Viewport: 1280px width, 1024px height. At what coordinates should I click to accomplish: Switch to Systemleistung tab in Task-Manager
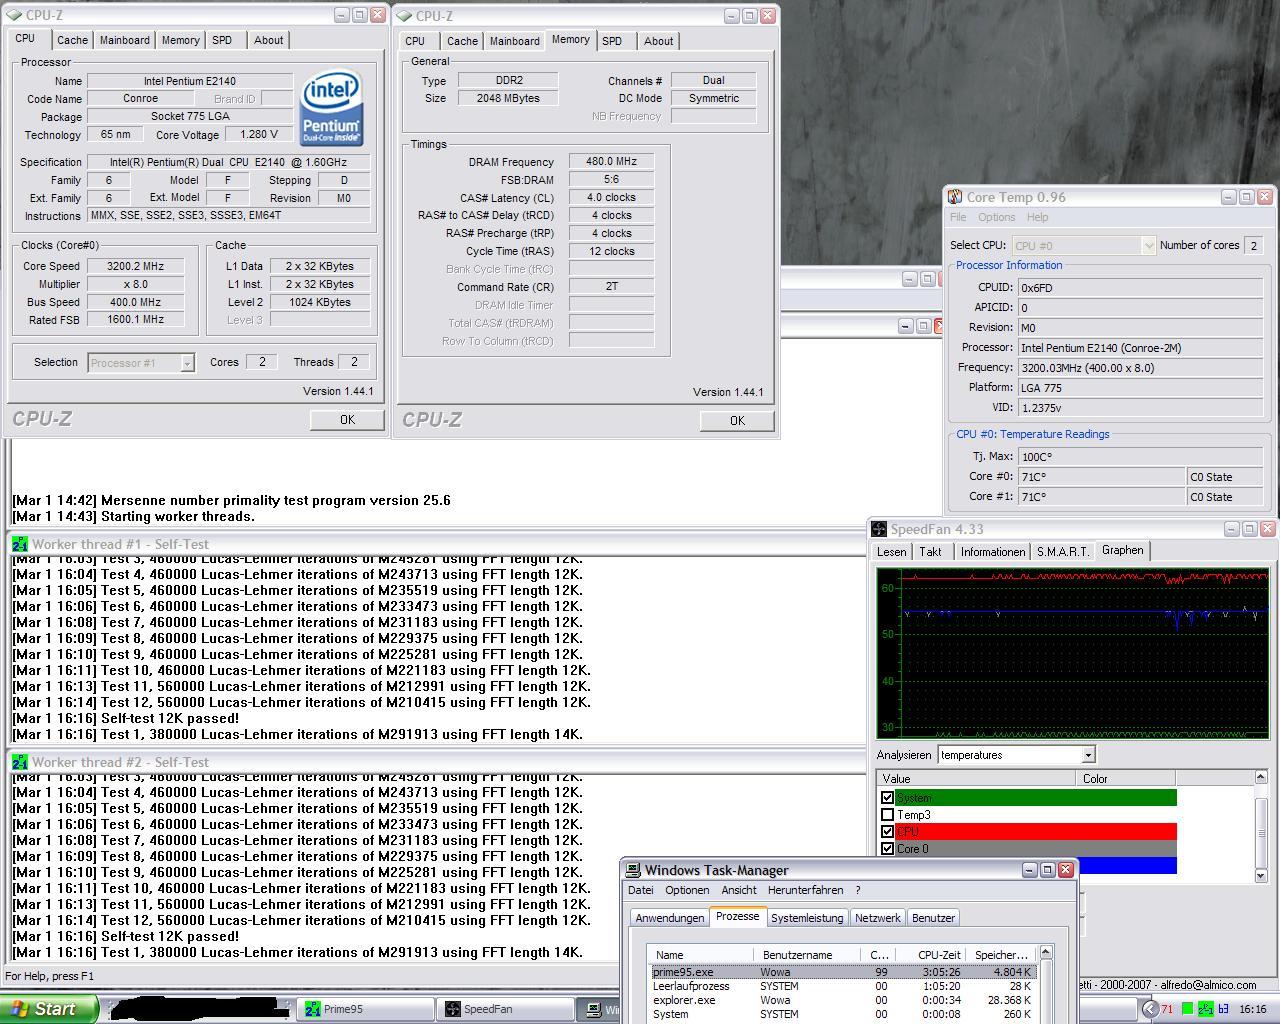[x=807, y=918]
